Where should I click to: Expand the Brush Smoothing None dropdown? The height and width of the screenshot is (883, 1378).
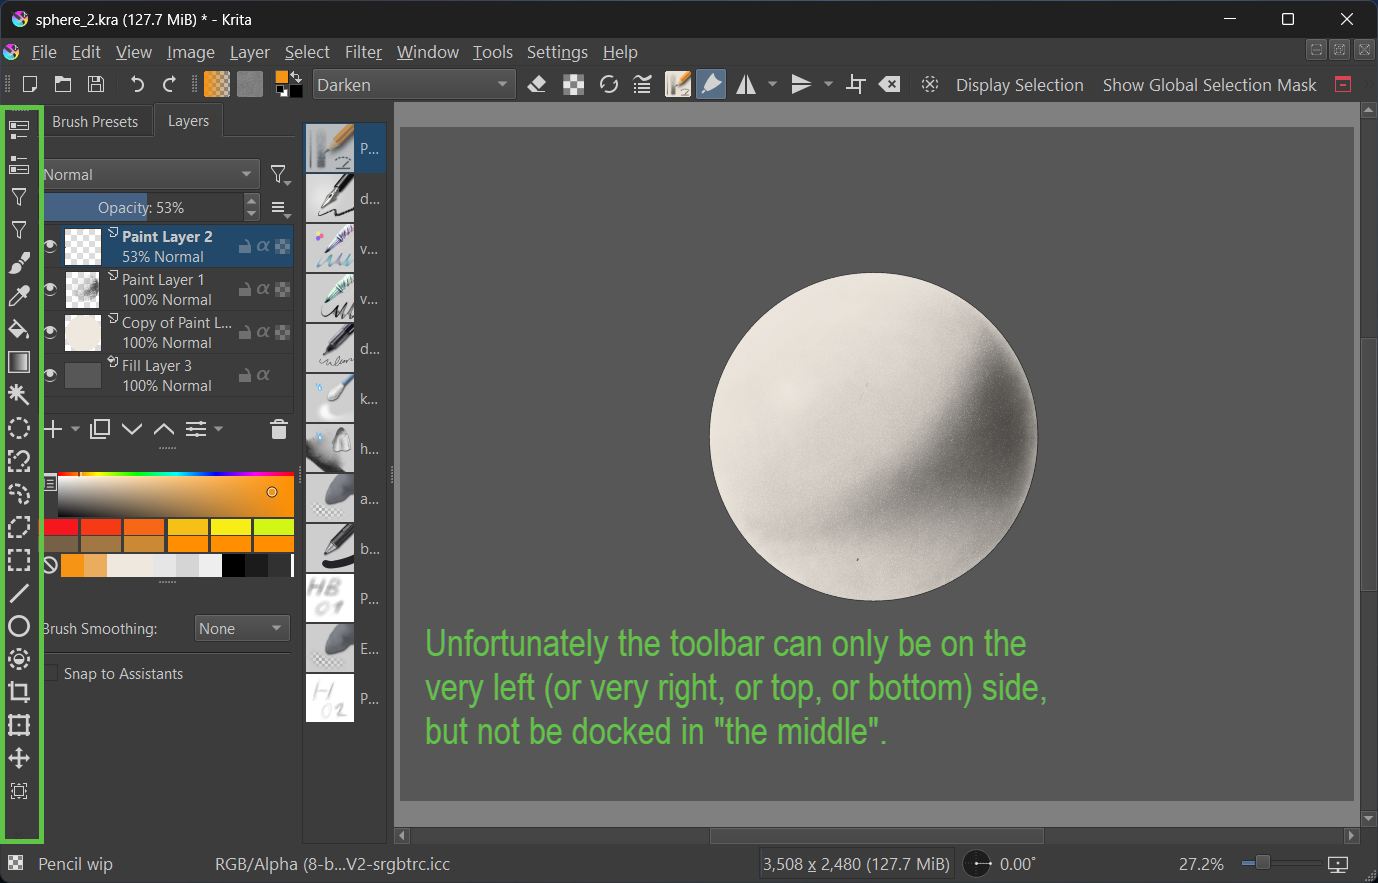[x=241, y=629]
